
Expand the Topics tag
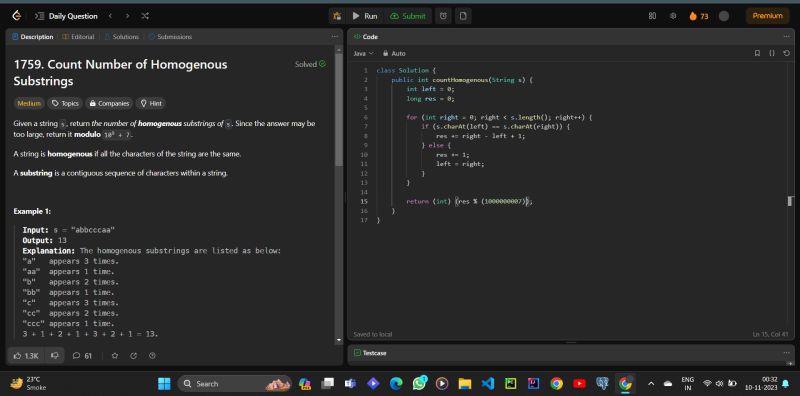65,104
